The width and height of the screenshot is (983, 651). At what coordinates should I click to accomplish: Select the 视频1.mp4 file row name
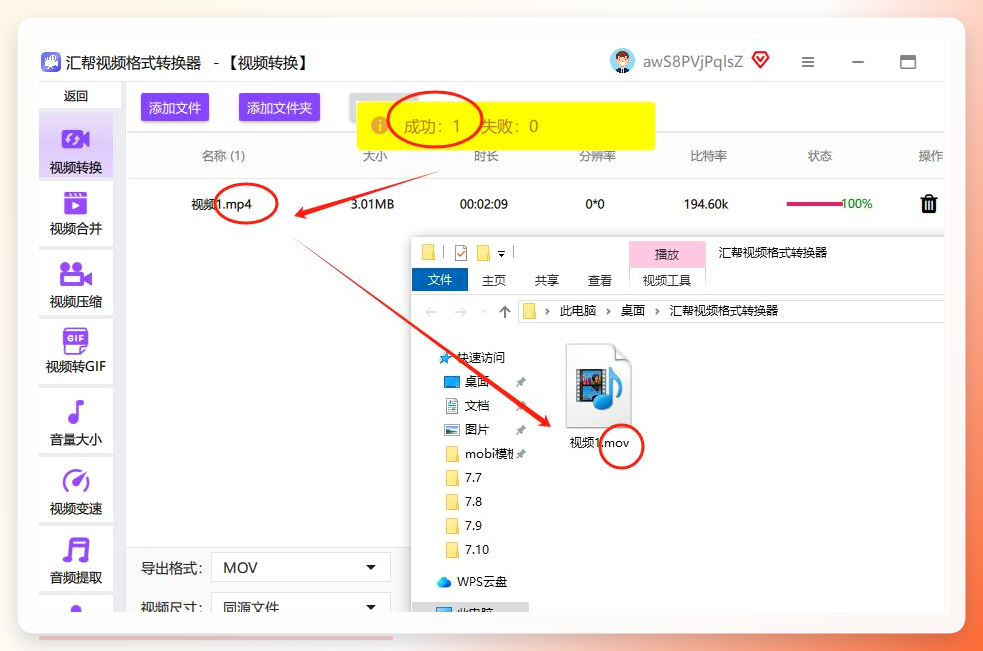tap(221, 204)
